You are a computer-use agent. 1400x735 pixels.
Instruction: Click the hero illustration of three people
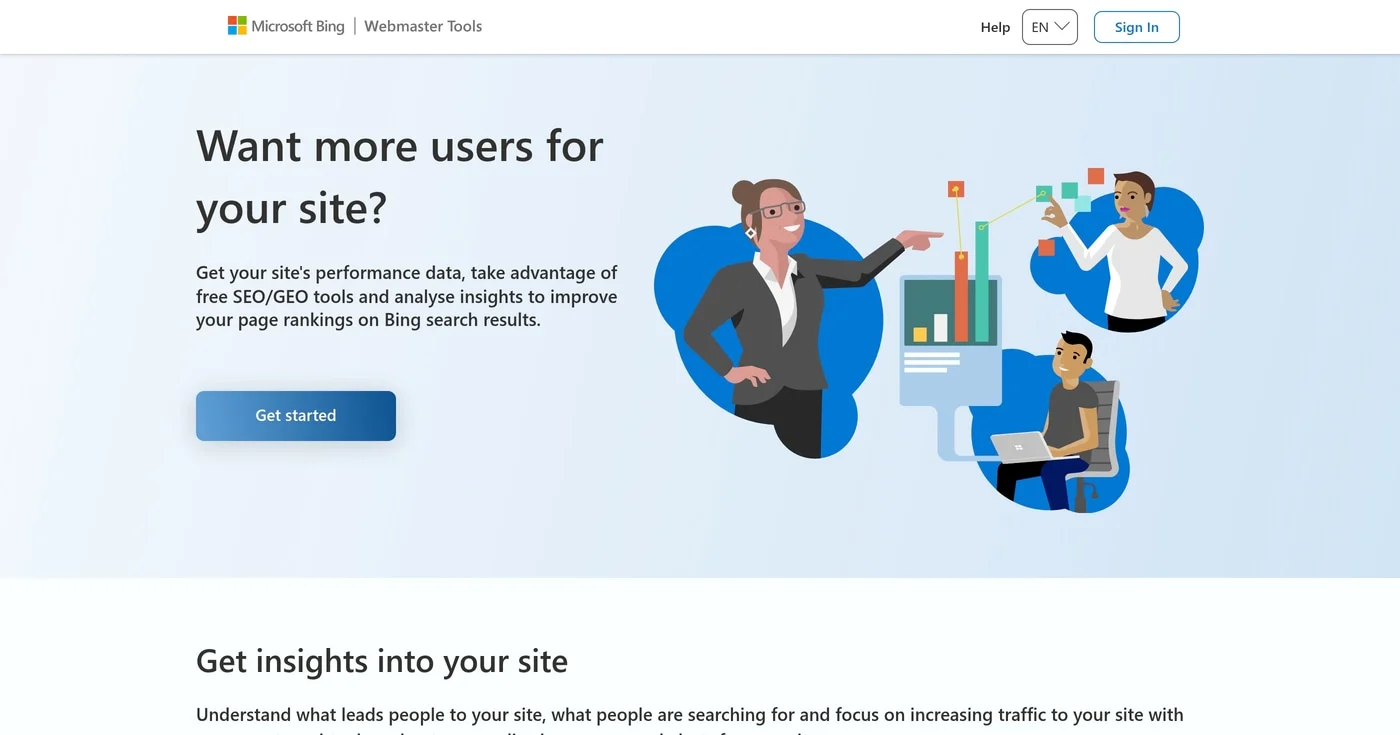(x=929, y=340)
